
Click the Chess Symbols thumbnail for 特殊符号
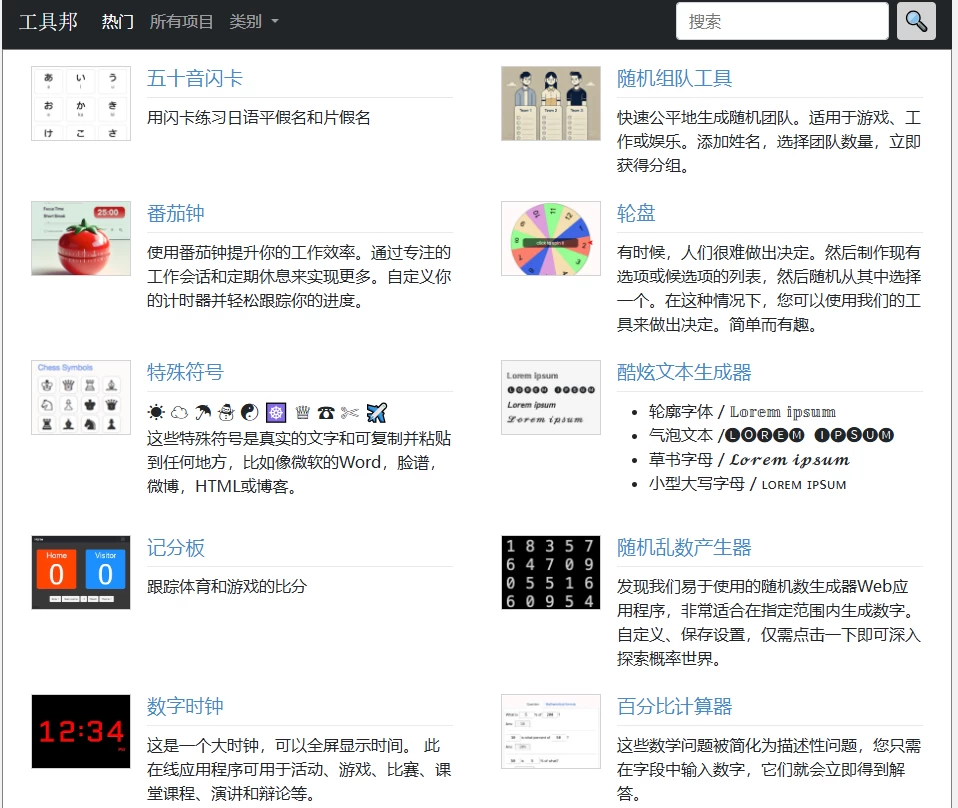point(80,397)
